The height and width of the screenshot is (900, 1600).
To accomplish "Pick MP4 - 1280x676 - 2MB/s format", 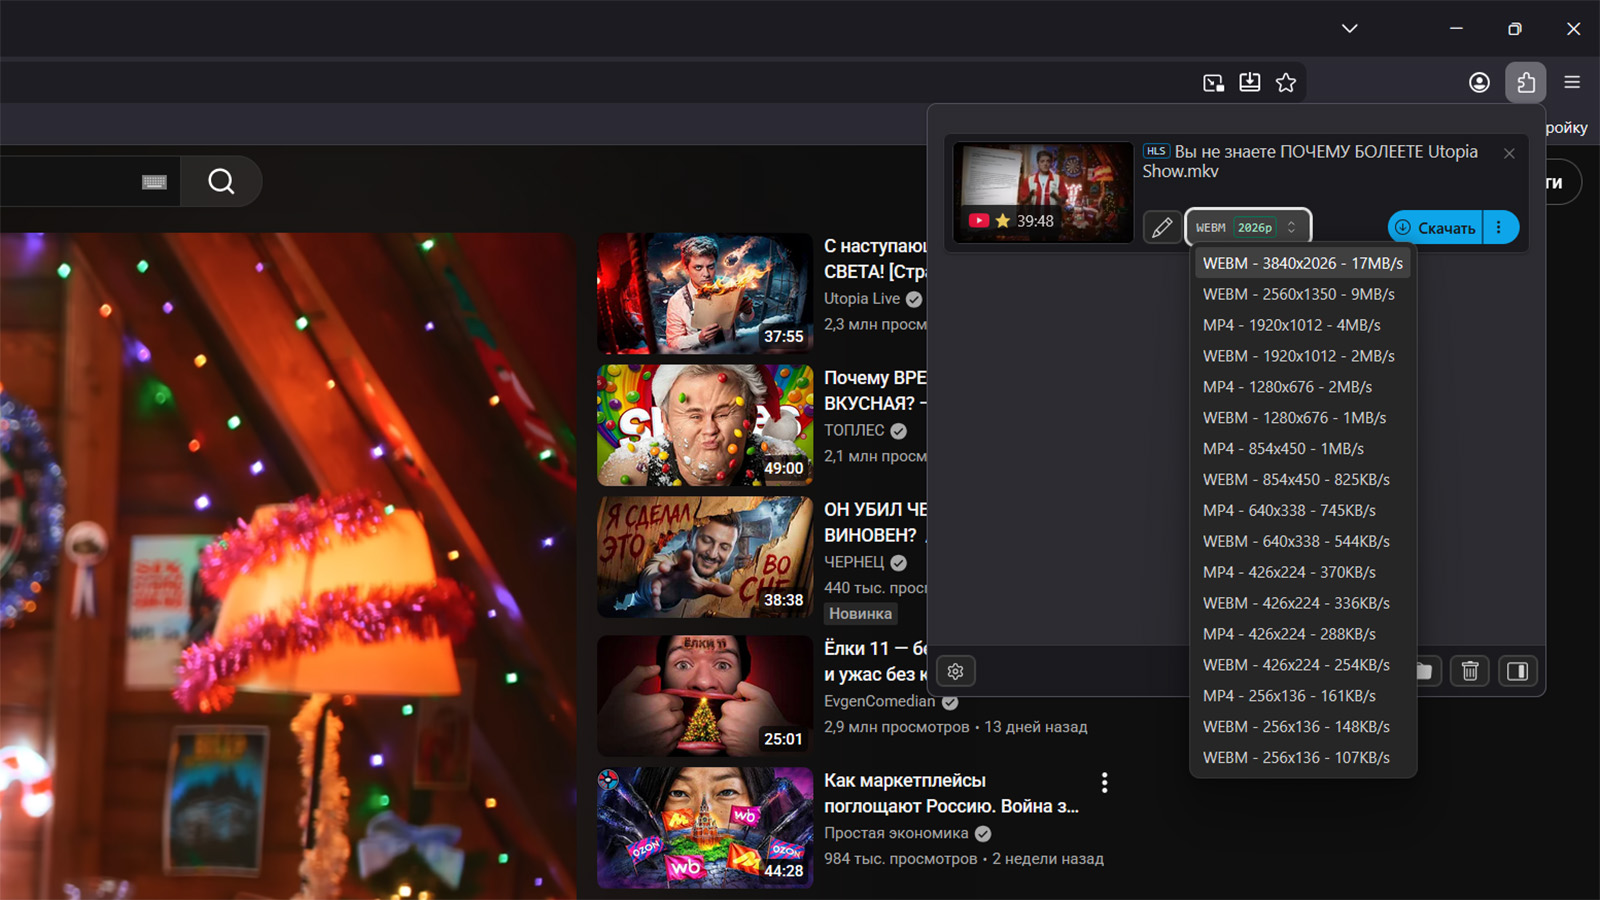I will [x=1287, y=387].
